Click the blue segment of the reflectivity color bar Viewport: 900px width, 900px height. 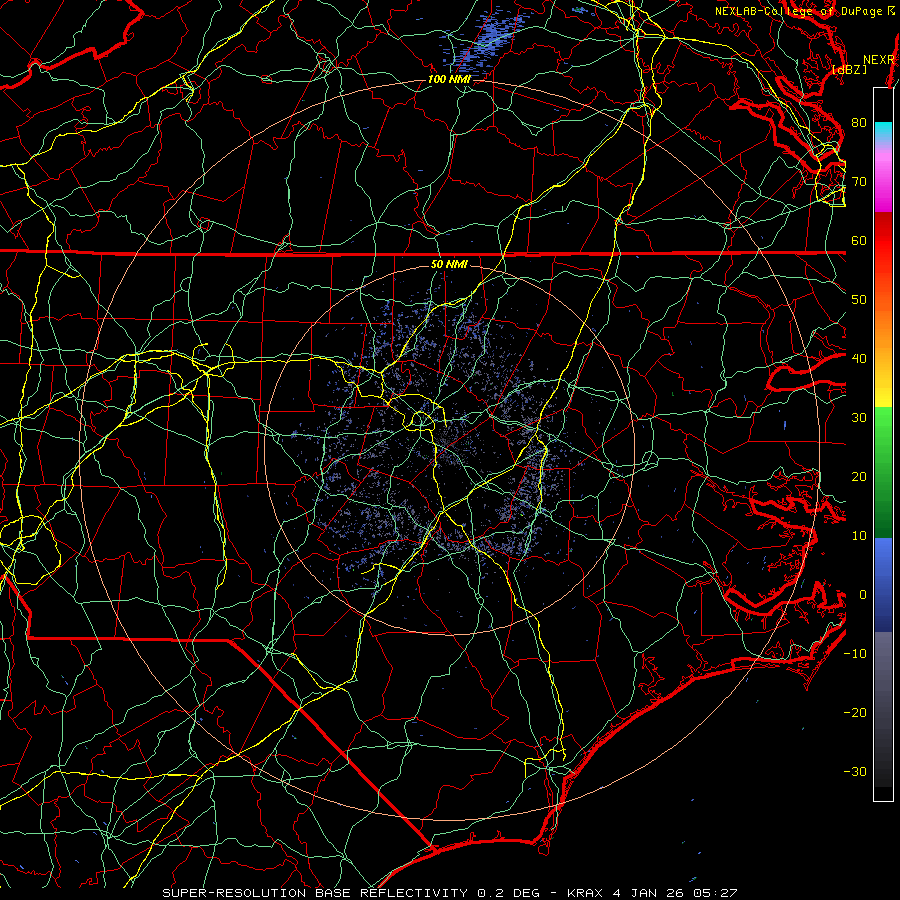(x=883, y=585)
